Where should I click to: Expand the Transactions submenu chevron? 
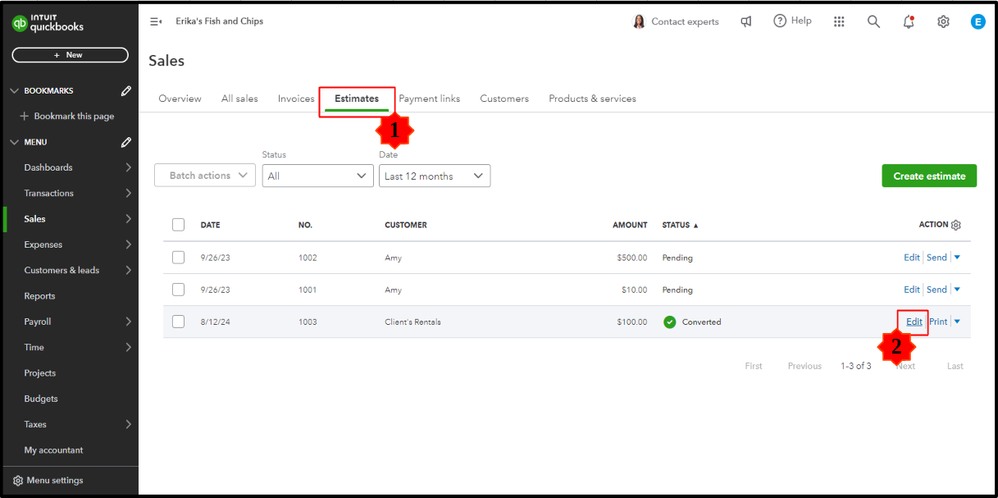(x=128, y=193)
